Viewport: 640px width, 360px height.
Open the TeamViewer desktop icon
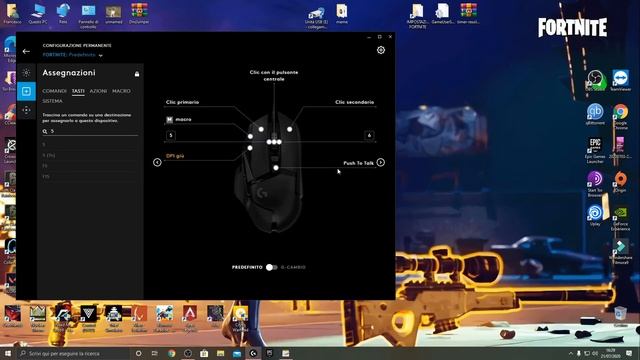pos(620,80)
